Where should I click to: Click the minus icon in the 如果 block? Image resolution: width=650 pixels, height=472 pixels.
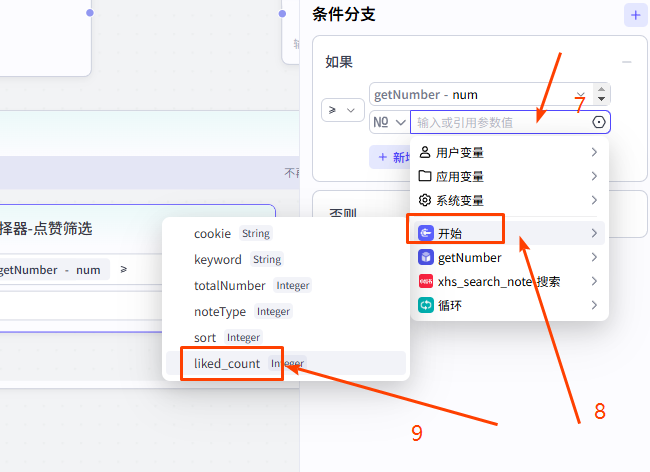627,62
